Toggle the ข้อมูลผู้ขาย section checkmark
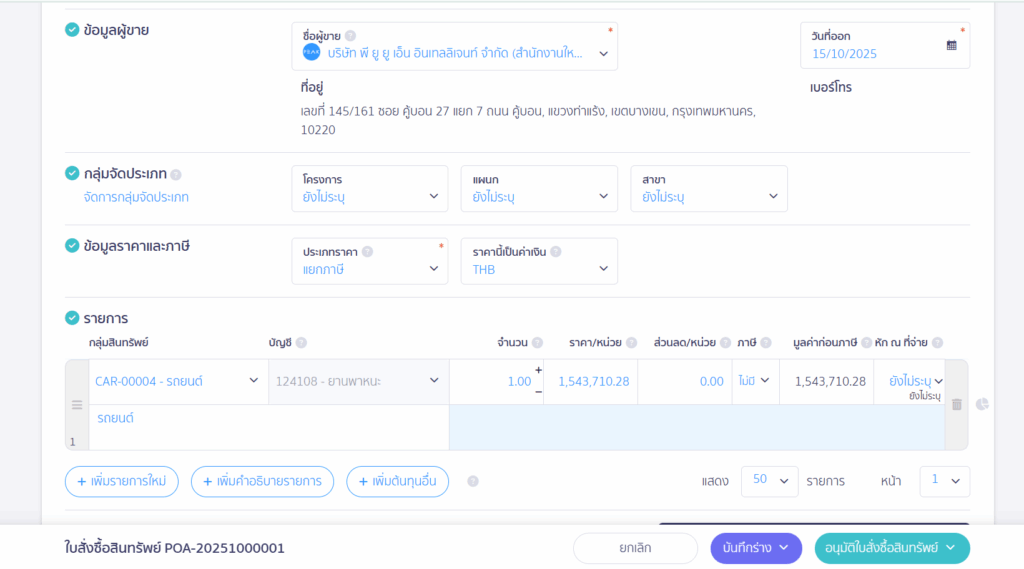The width and height of the screenshot is (1024, 569). (72, 30)
